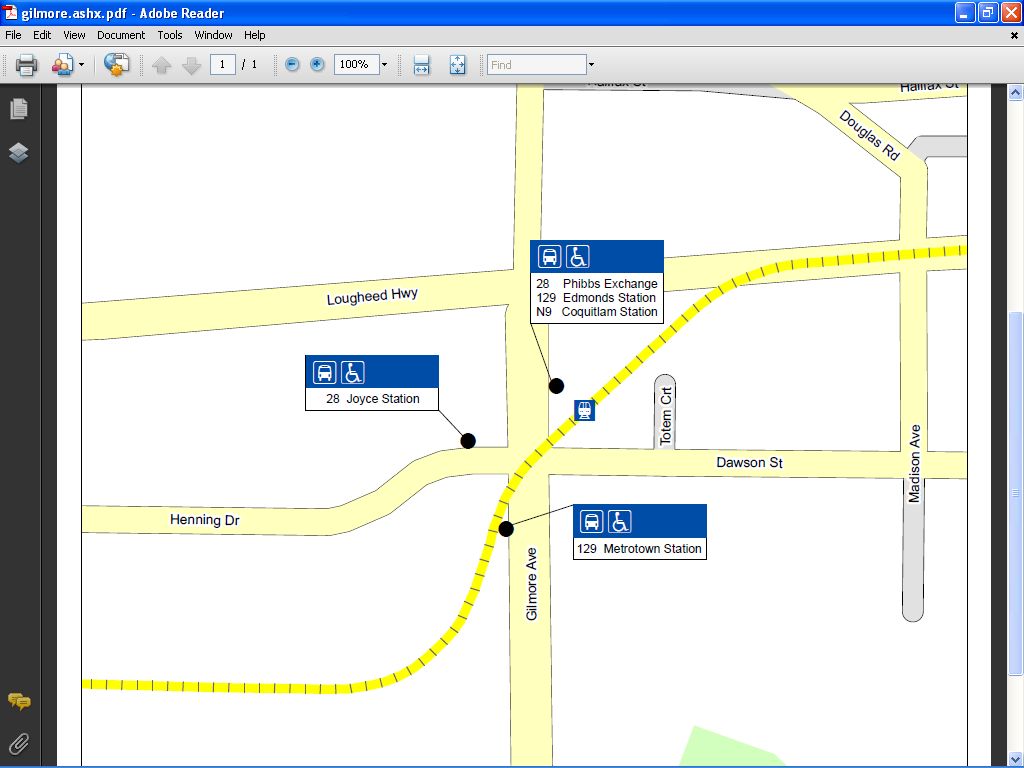Screen dimensions: 1024x768
Task: Click the 'Madison Ave' street label
Action: [x=914, y=464]
